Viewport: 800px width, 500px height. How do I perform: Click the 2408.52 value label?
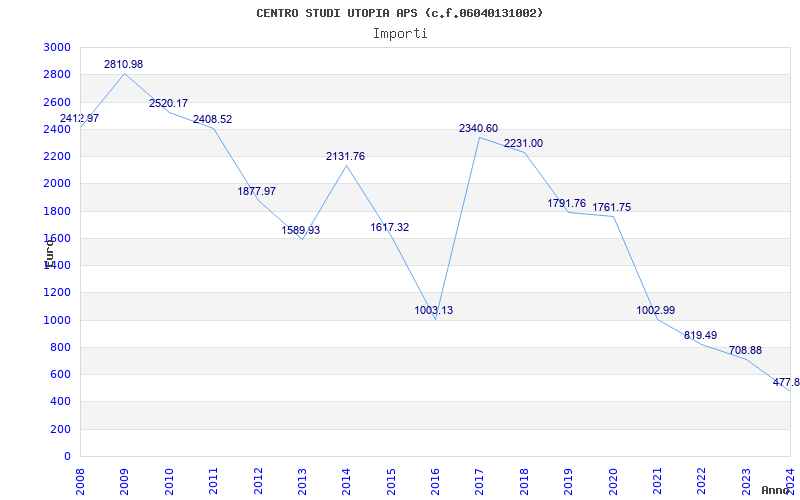212,119
